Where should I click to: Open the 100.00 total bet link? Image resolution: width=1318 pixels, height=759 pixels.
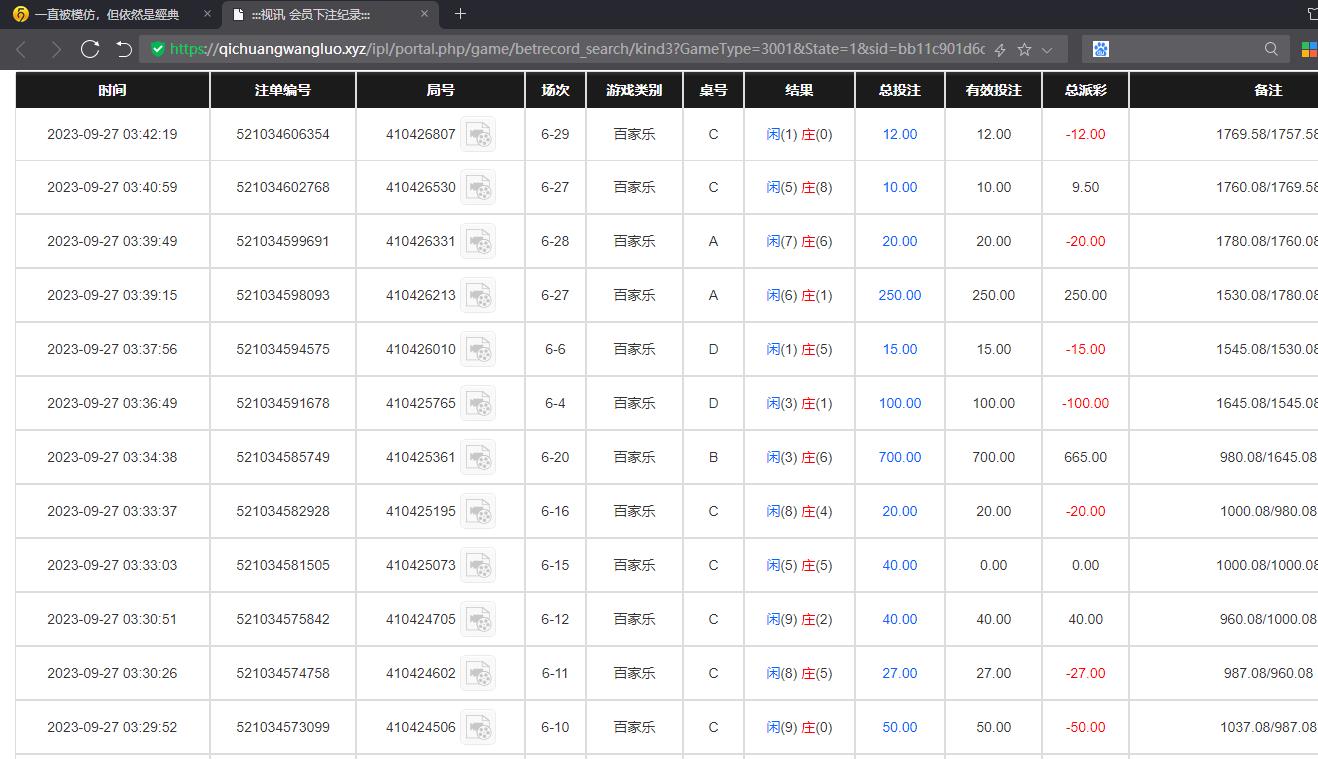[x=900, y=404]
